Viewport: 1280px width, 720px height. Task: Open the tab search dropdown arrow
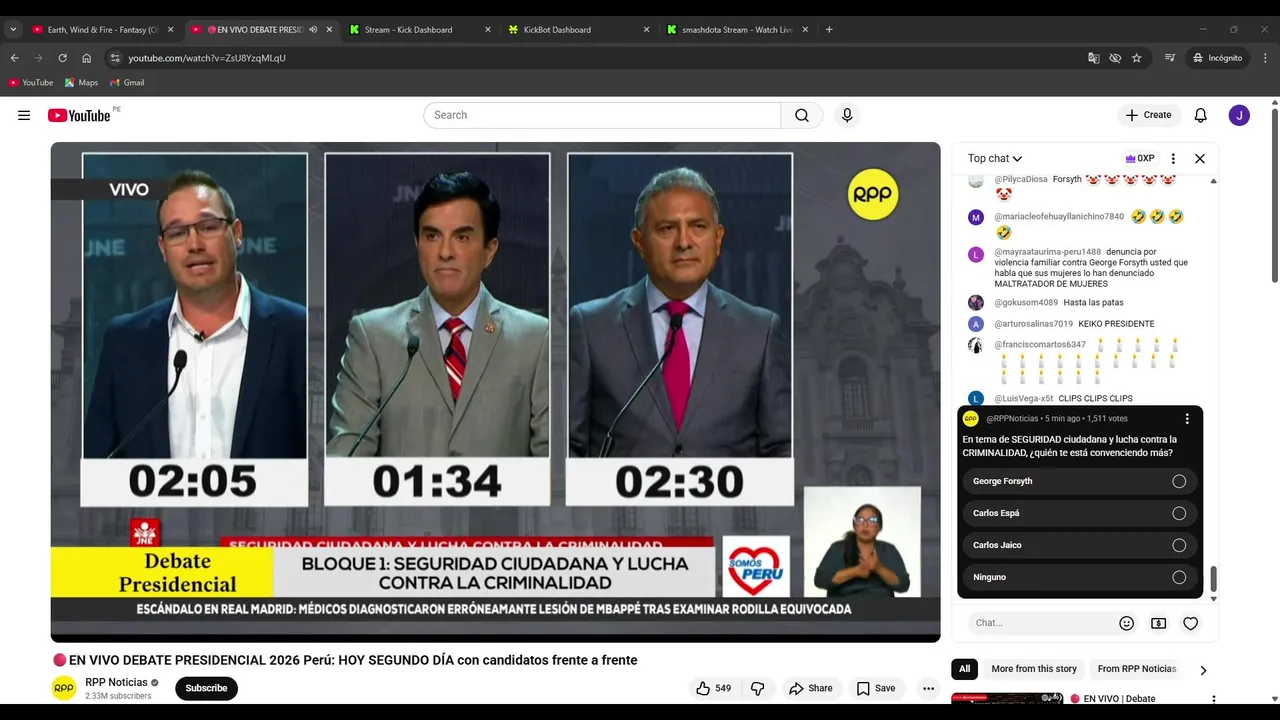coord(13,30)
